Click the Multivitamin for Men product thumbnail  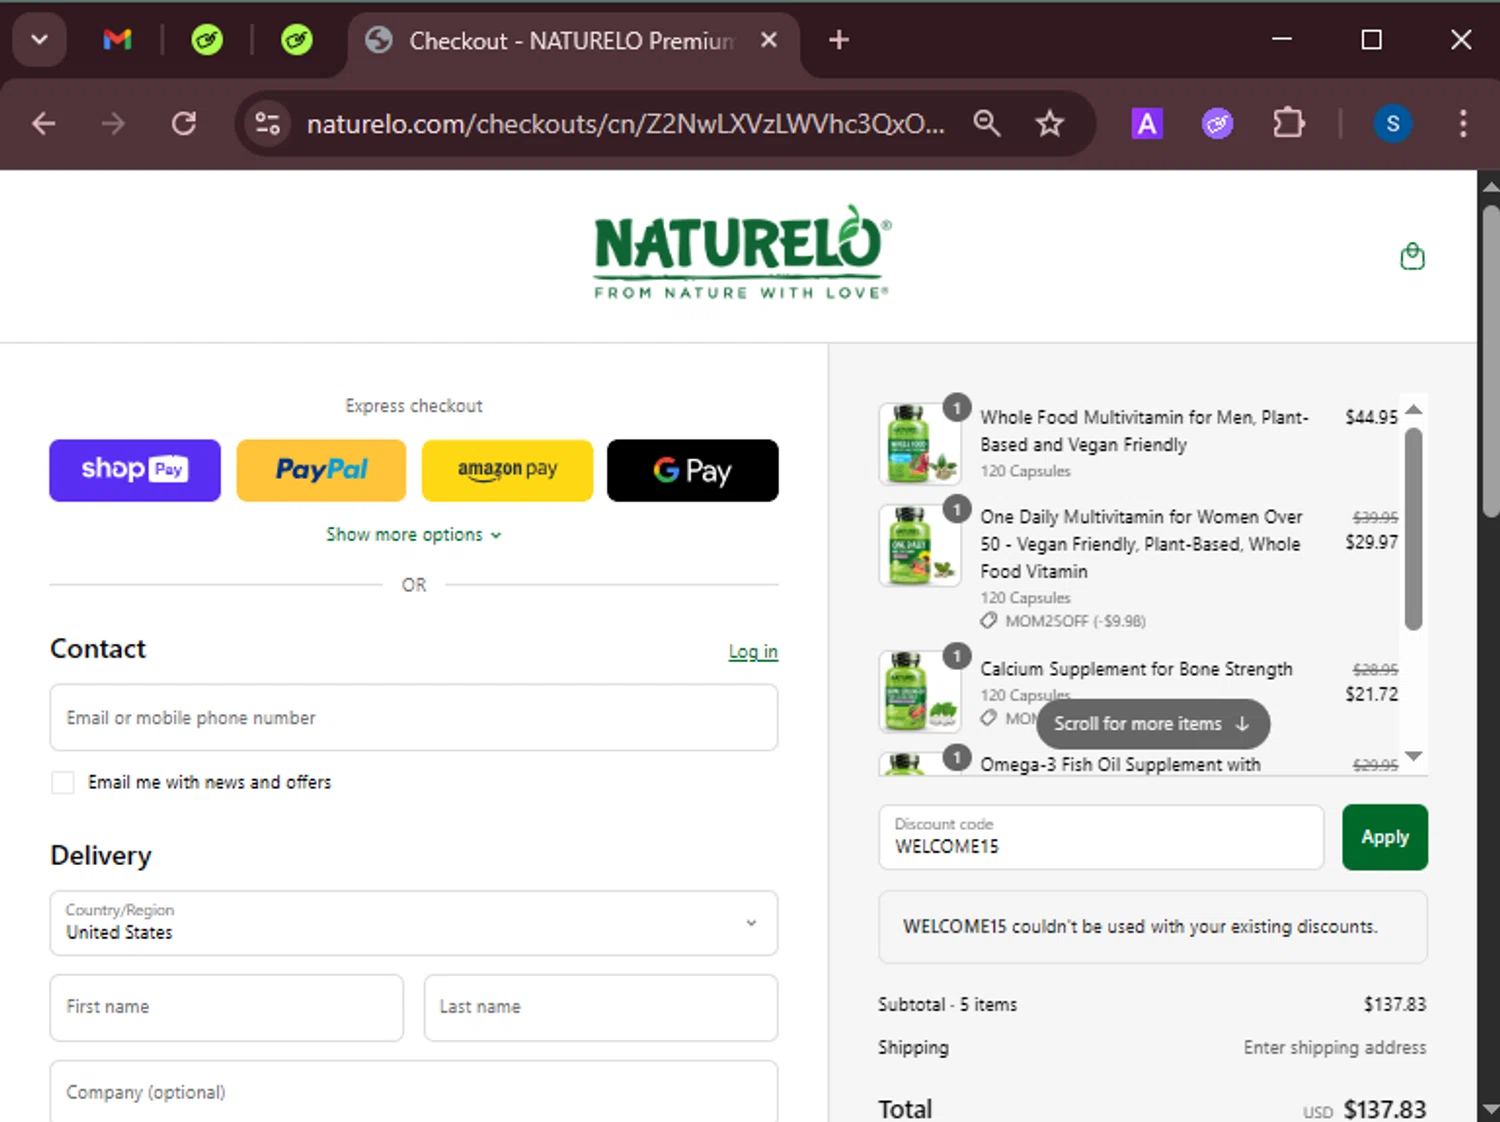point(919,443)
